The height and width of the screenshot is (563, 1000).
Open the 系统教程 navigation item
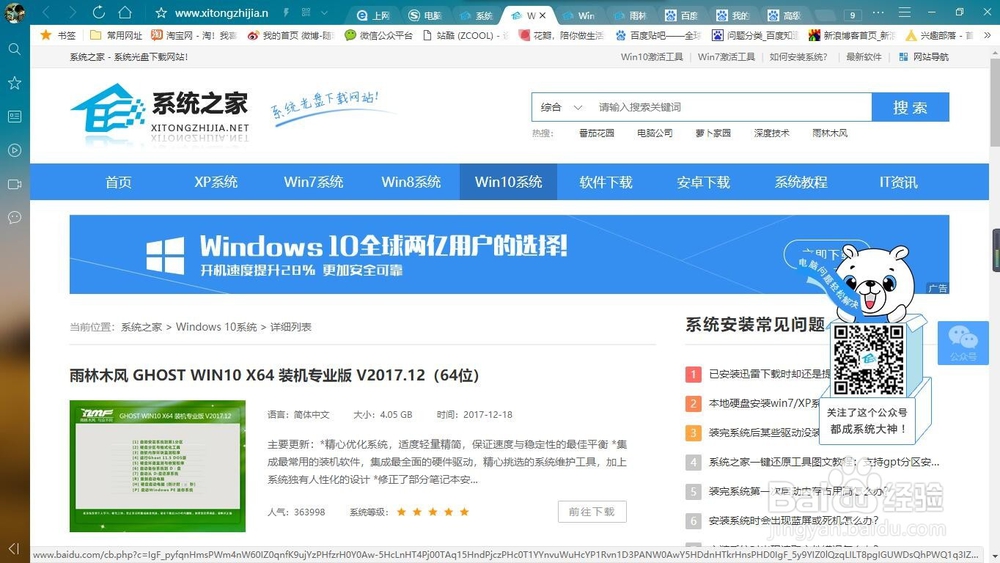tap(801, 182)
